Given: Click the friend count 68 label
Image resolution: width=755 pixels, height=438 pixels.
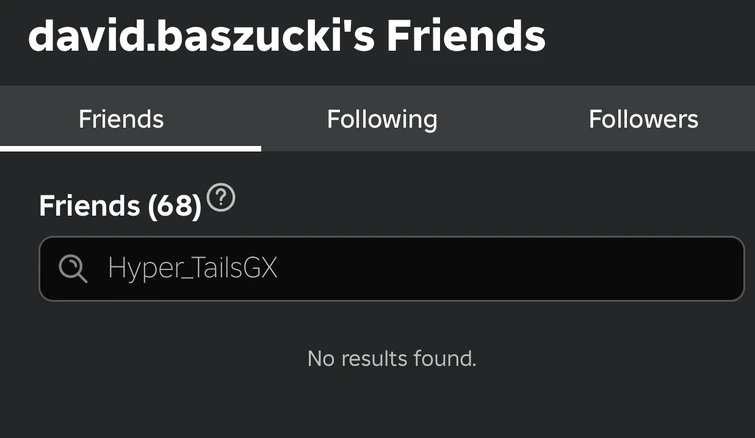Looking at the screenshot, I should pyautogui.click(x=175, y=206).
